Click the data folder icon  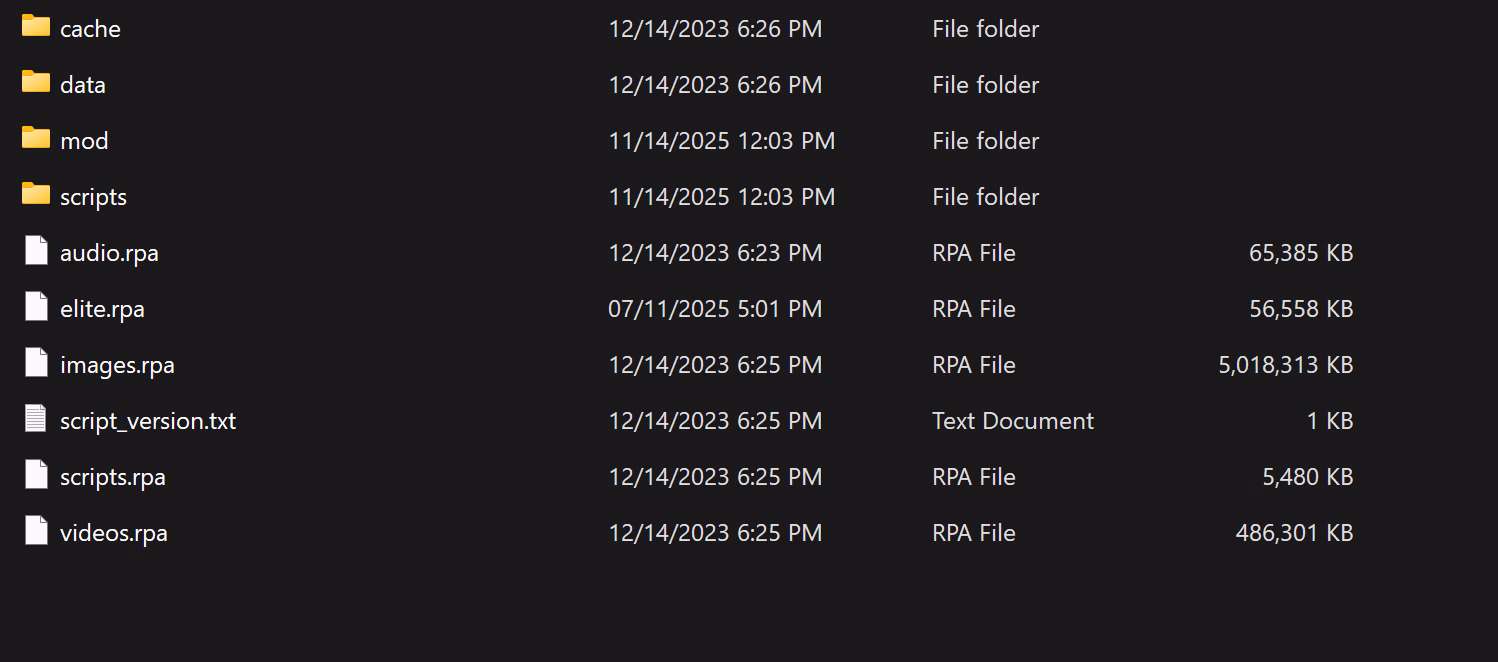(x=36, y=83)
